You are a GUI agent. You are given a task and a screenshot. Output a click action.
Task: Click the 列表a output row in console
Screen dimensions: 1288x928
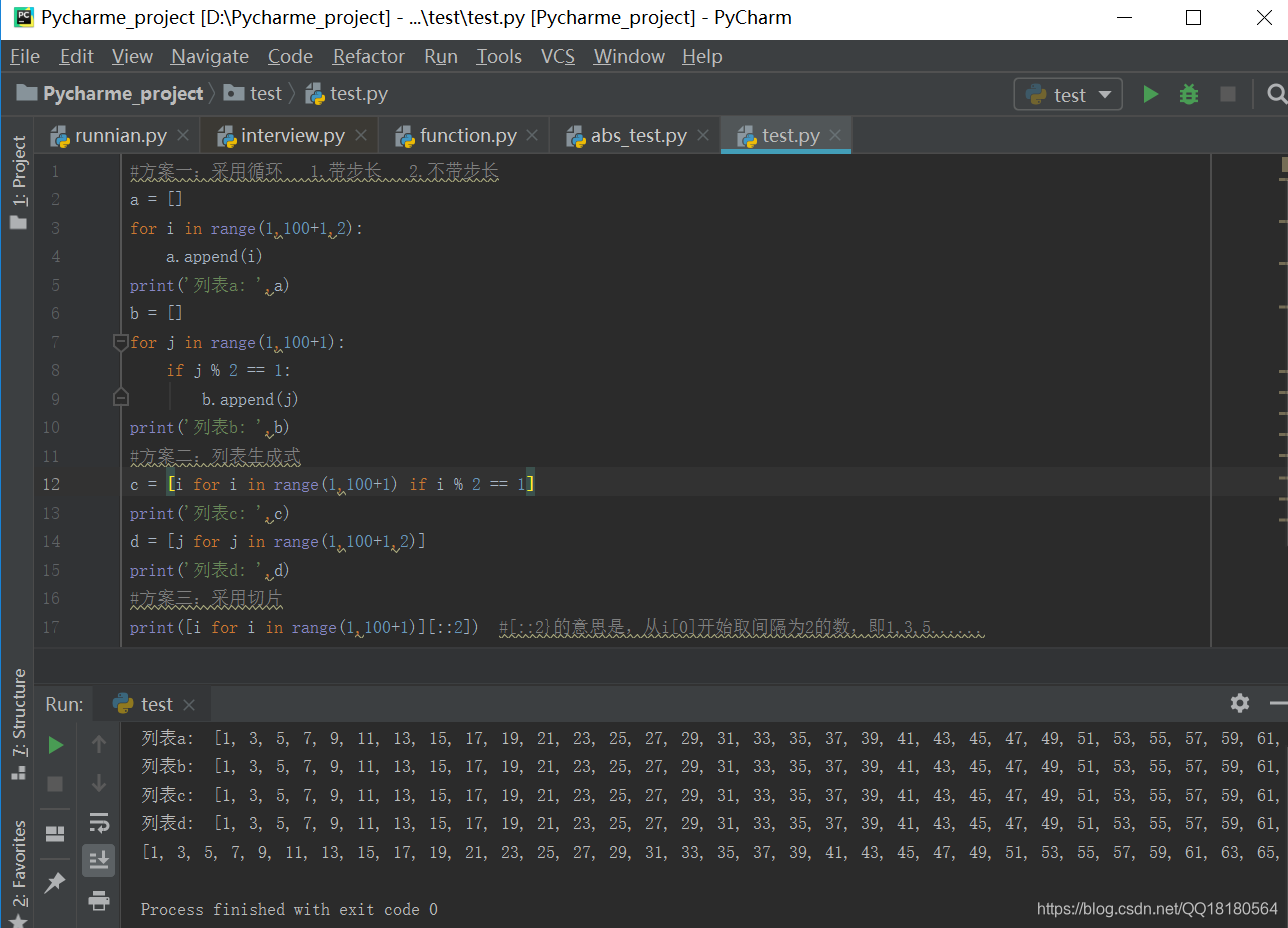coord(710,738)
